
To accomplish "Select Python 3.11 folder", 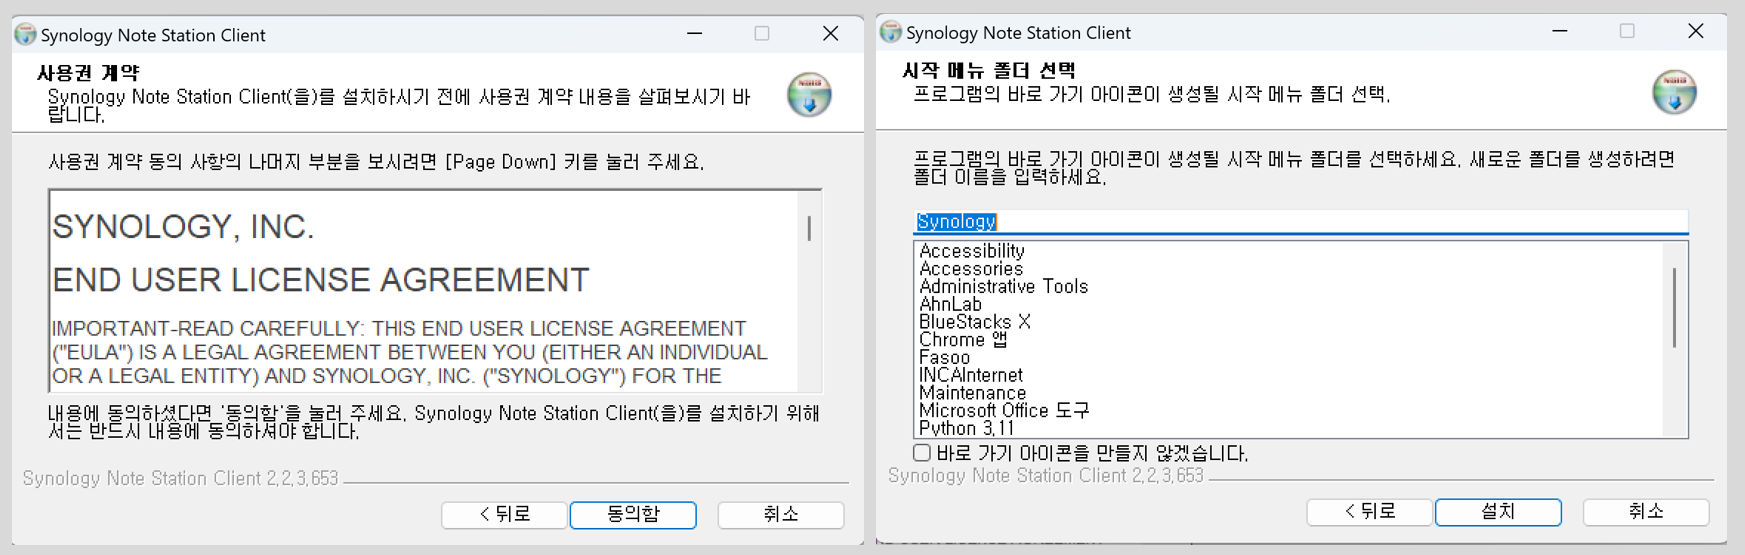I will pyautogui.click(x=966, y=428).
